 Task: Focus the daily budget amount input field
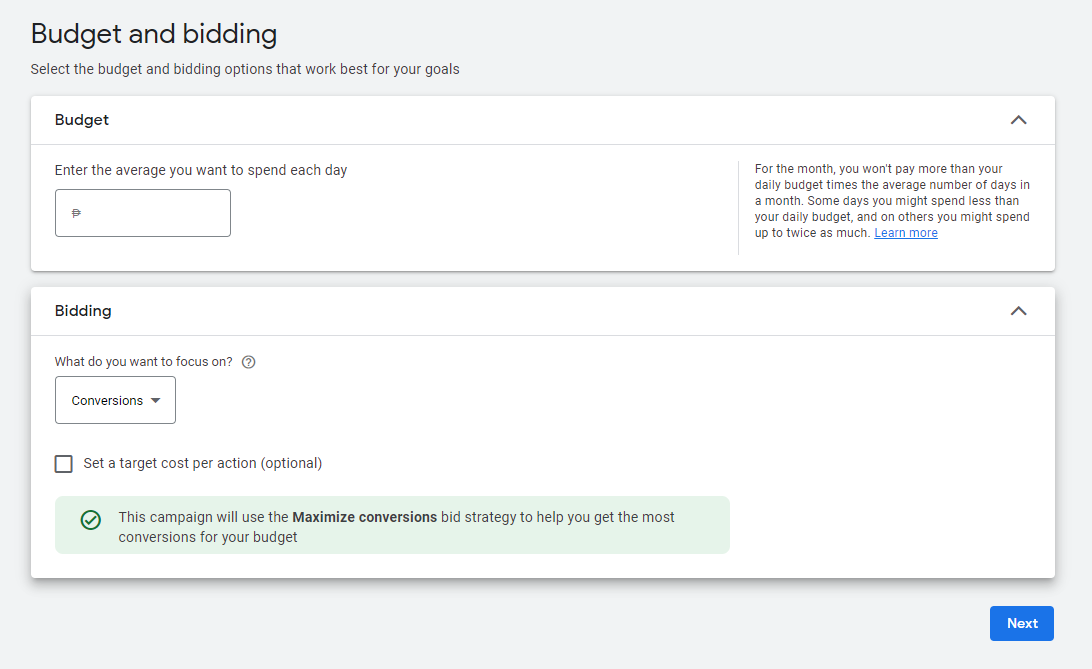pyautogui.click(x=143, y=213)
